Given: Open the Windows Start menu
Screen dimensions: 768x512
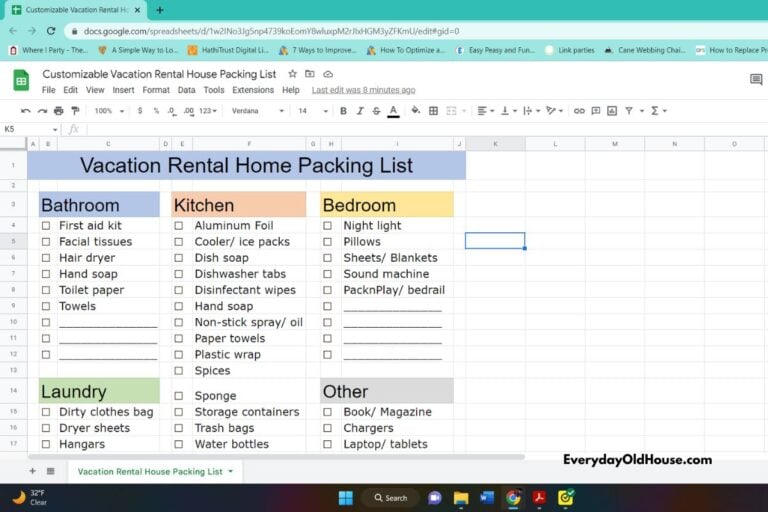Looking at the screenshot, I should tap(346, 498).
